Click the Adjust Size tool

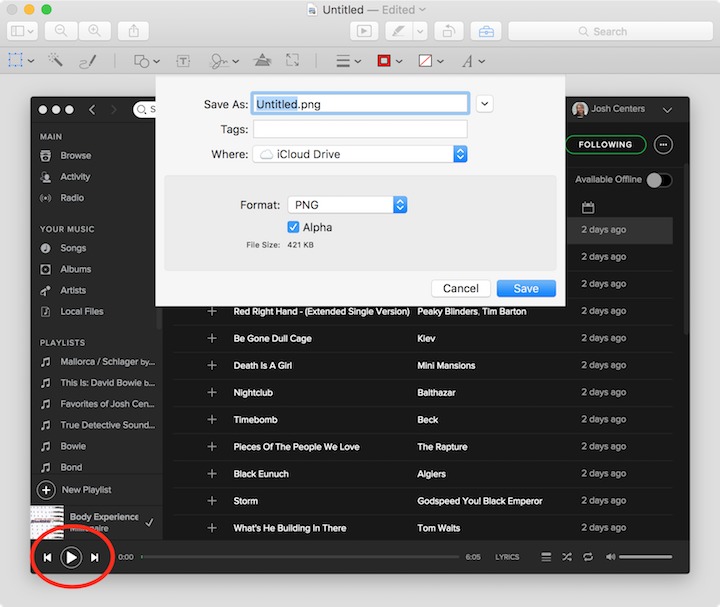coord(292,60)
